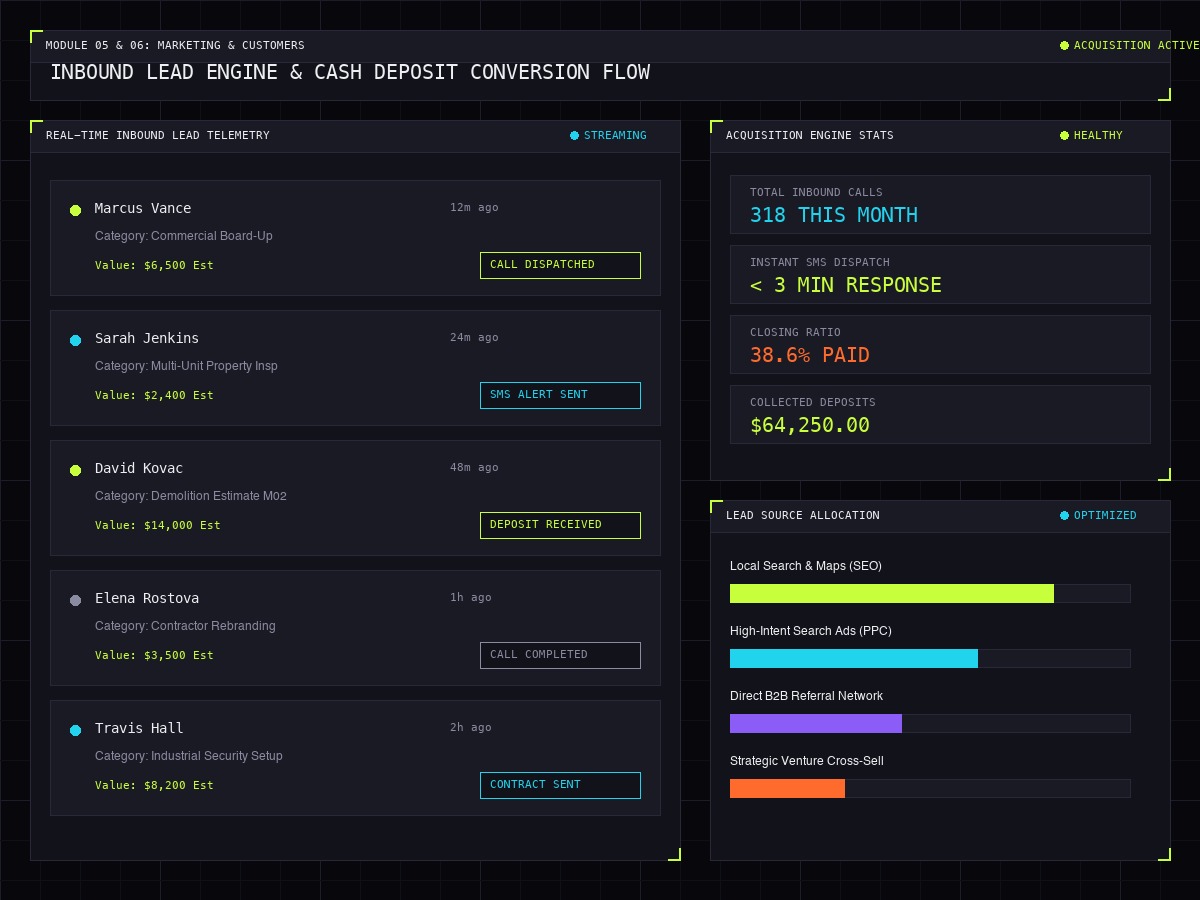Image resolution: width=1200 pixels, height=900 pixels.
Task: Click Category: Multi-Unit Property Insp text
Action: 186,366
